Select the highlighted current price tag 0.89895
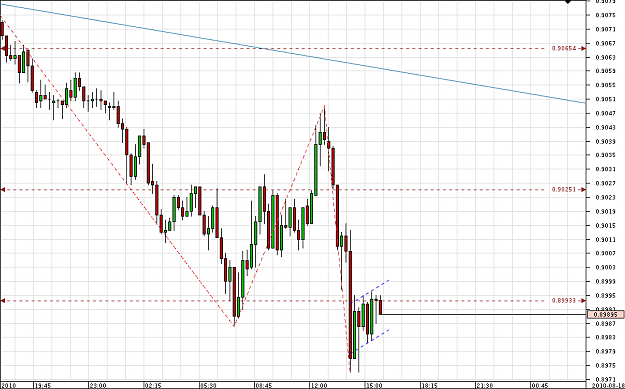 point(605,315)
